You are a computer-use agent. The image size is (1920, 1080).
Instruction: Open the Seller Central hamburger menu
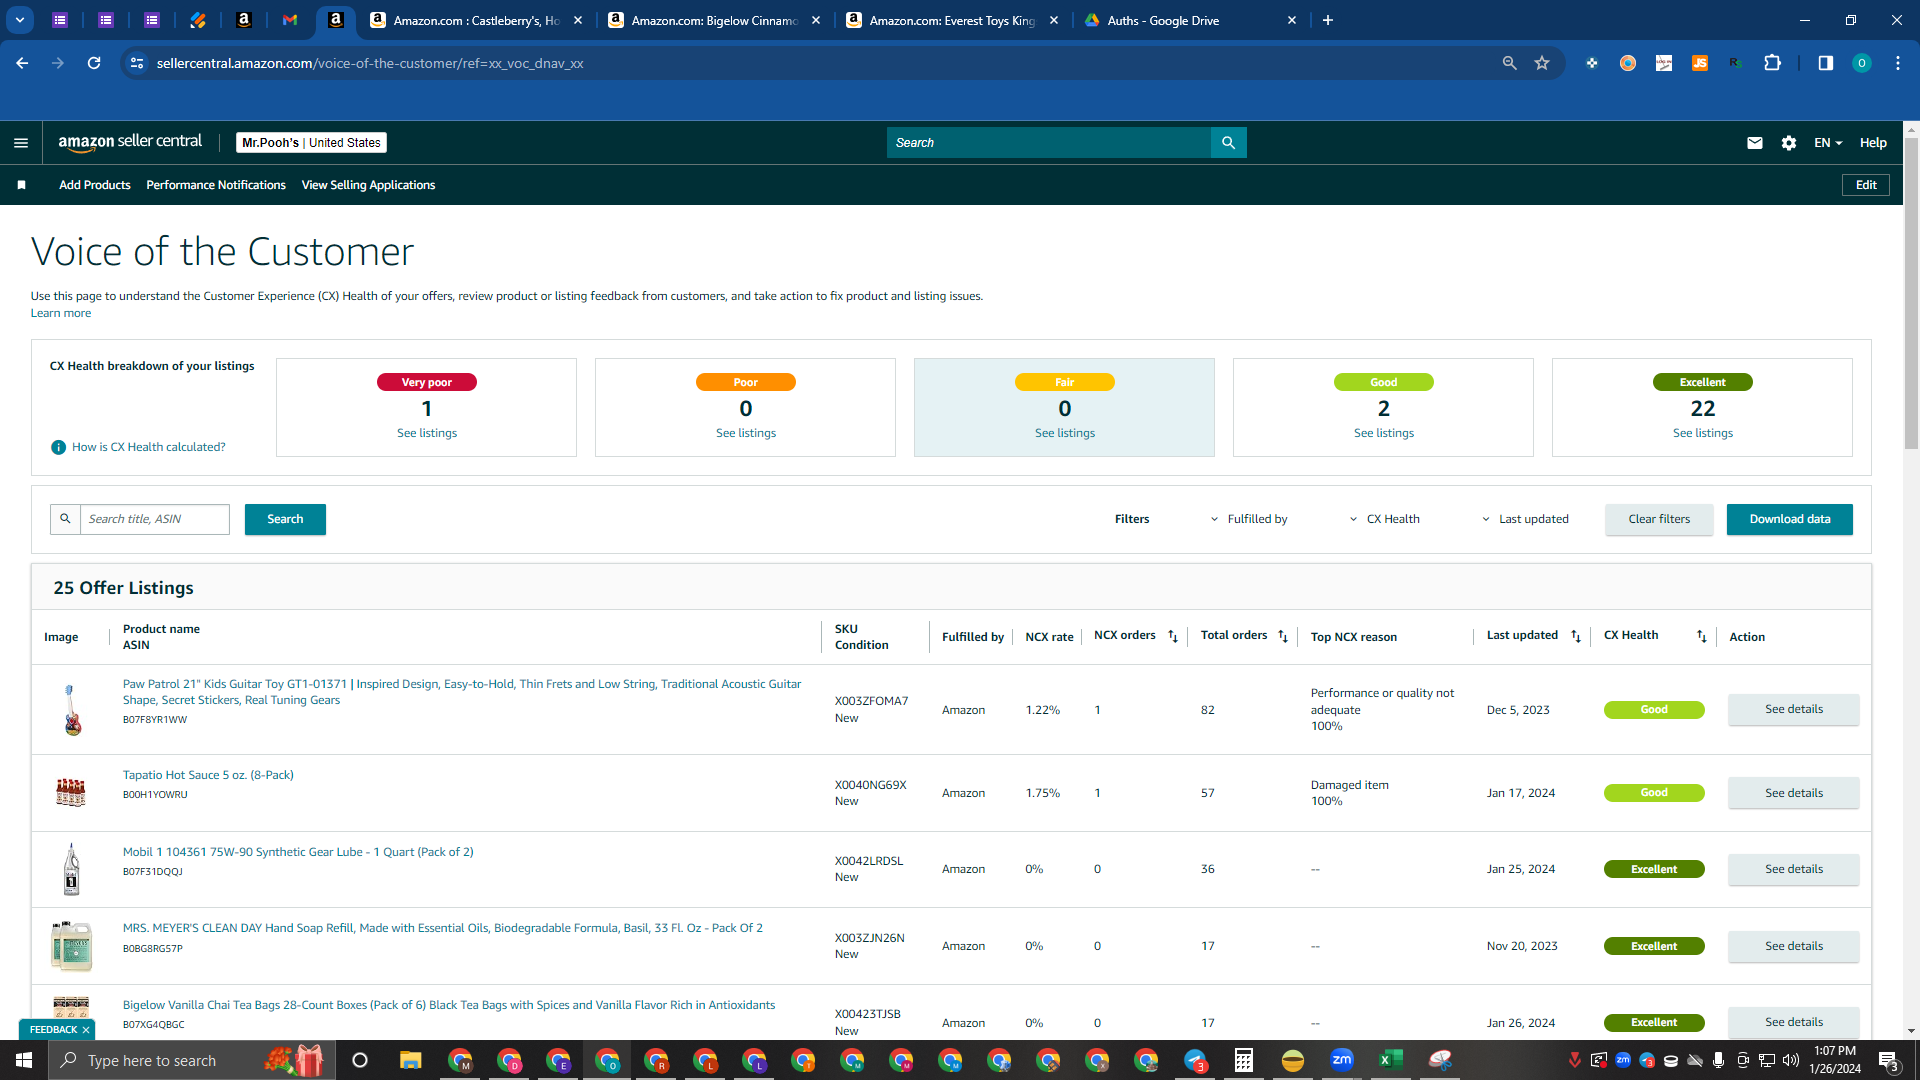click(x=20, y=143)
